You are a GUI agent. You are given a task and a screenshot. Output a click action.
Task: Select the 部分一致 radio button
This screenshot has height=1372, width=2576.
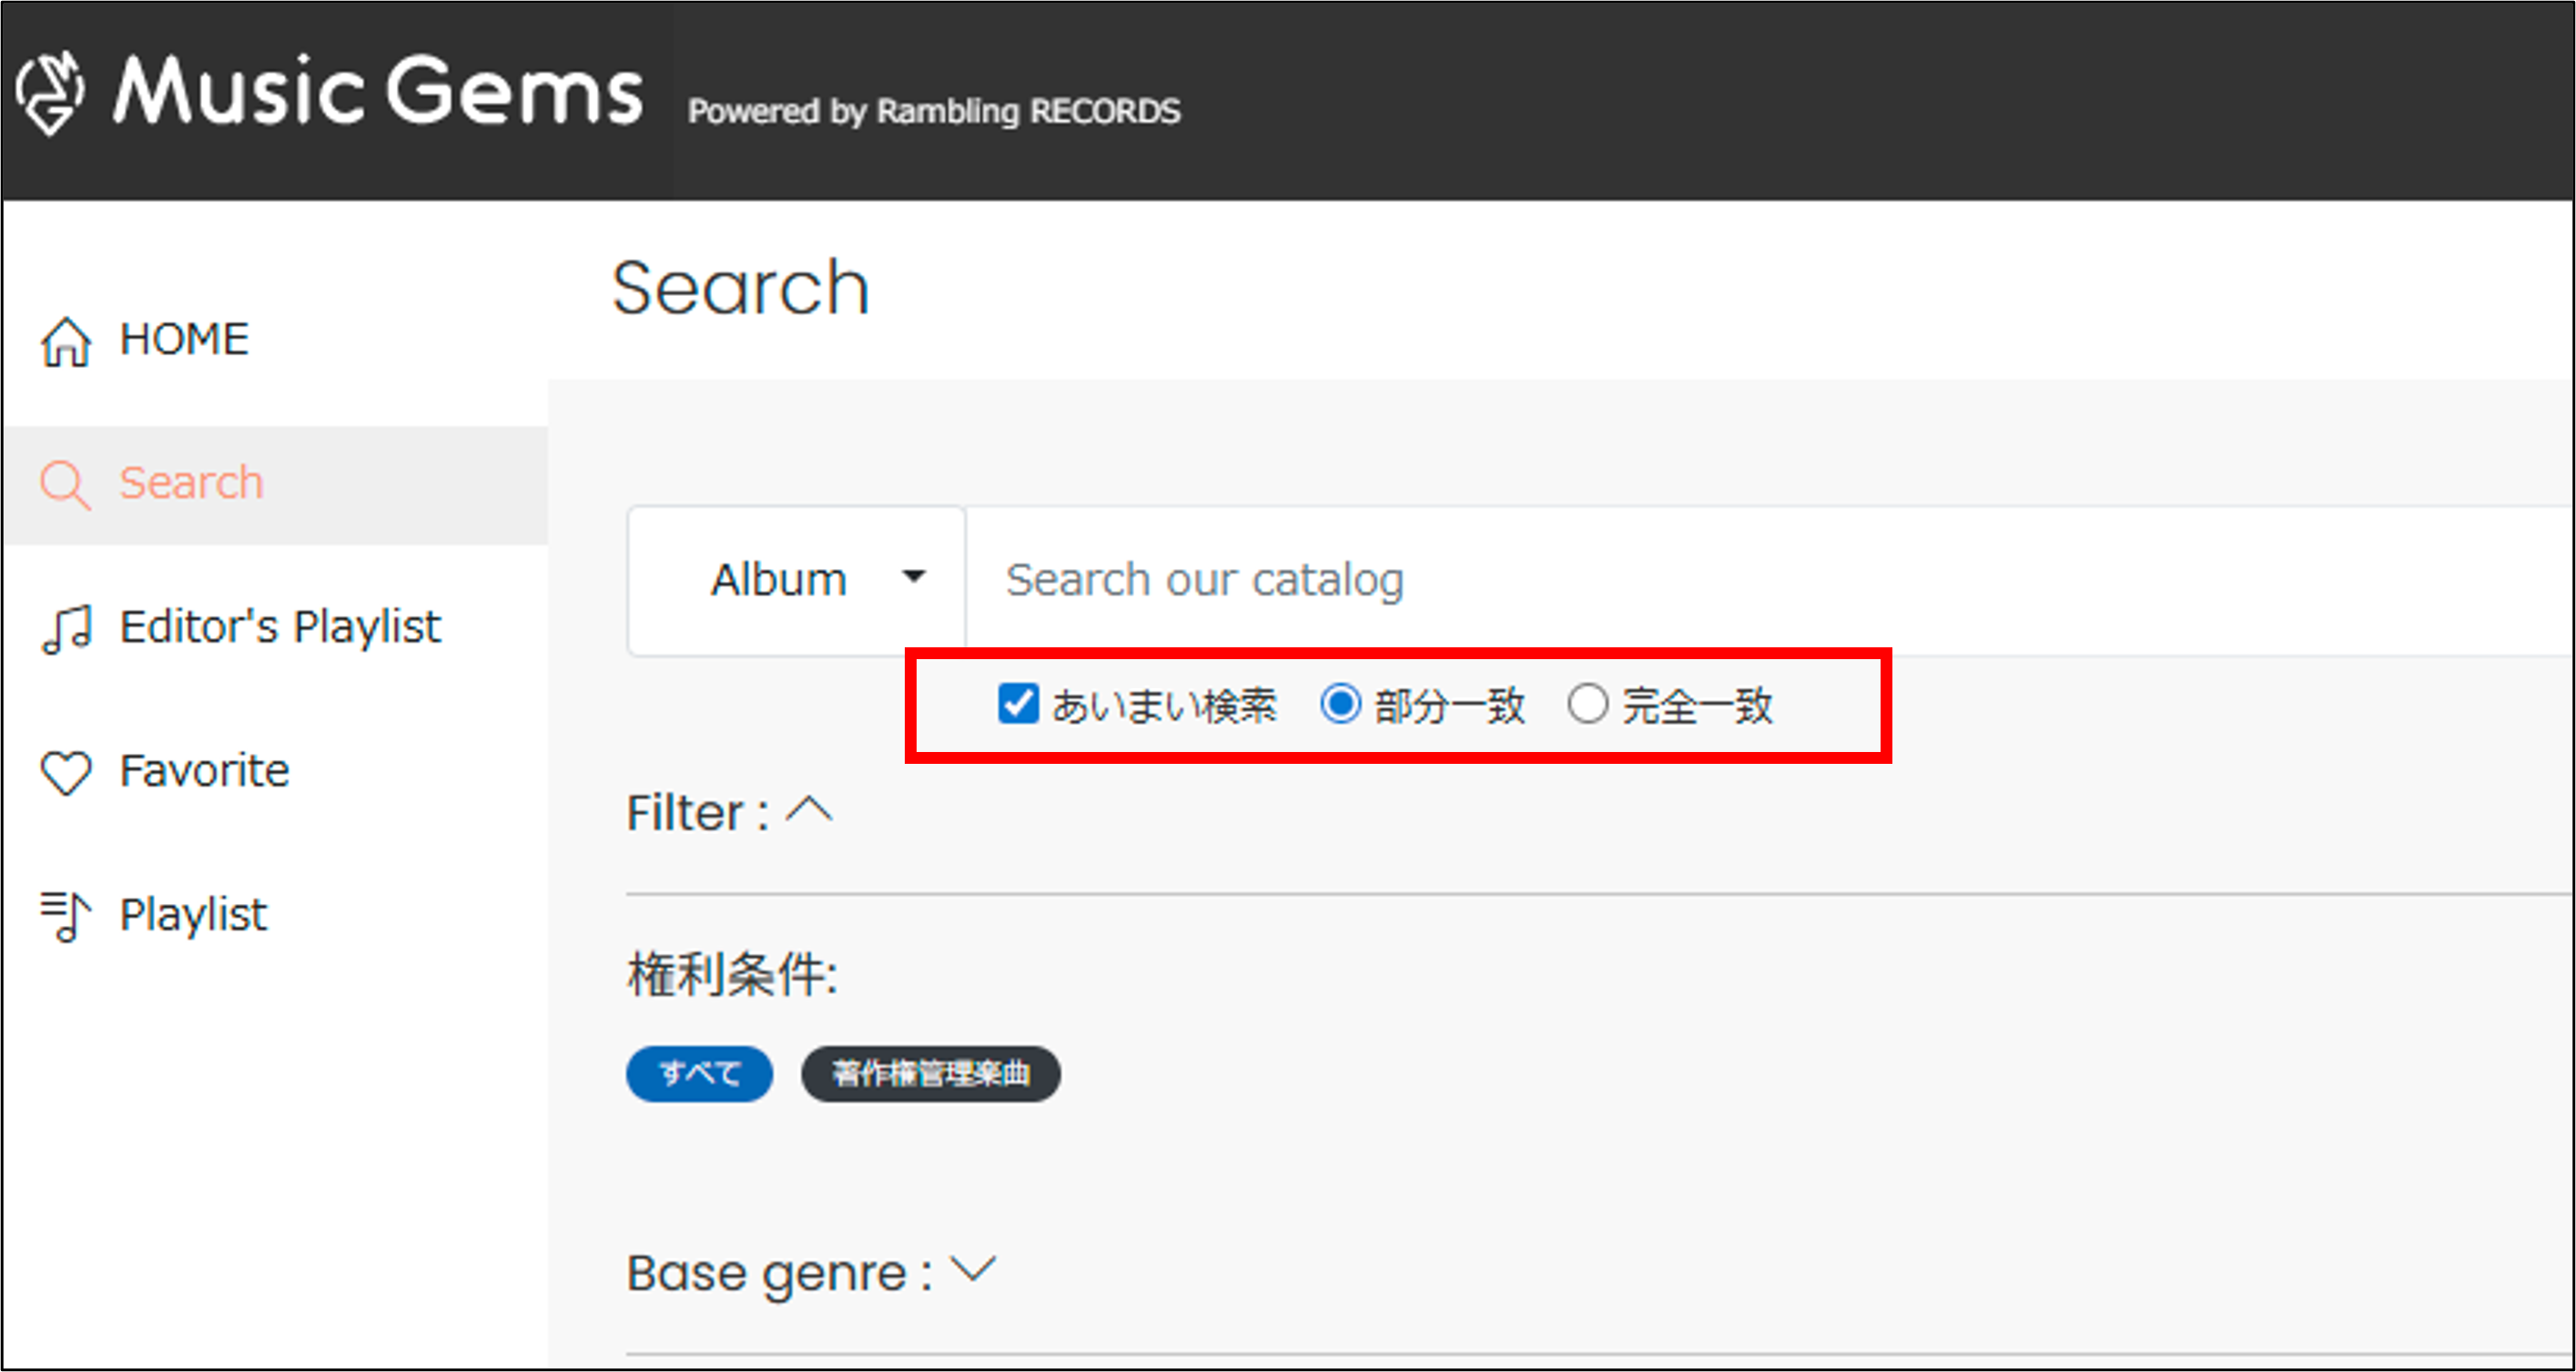tap(1340, 704)
